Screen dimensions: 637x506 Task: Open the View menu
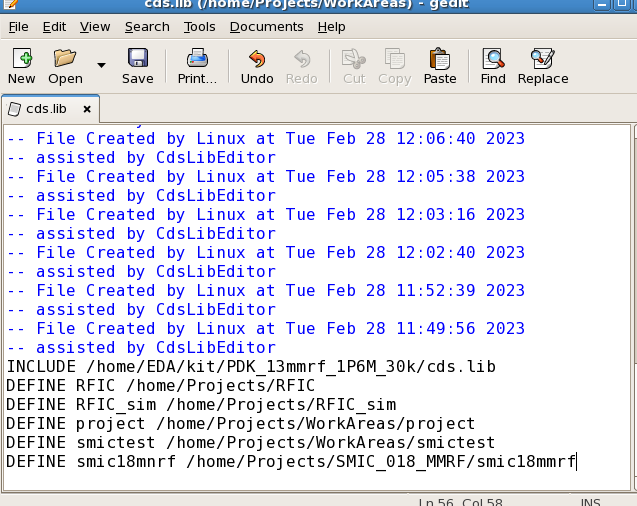[95, 26]
